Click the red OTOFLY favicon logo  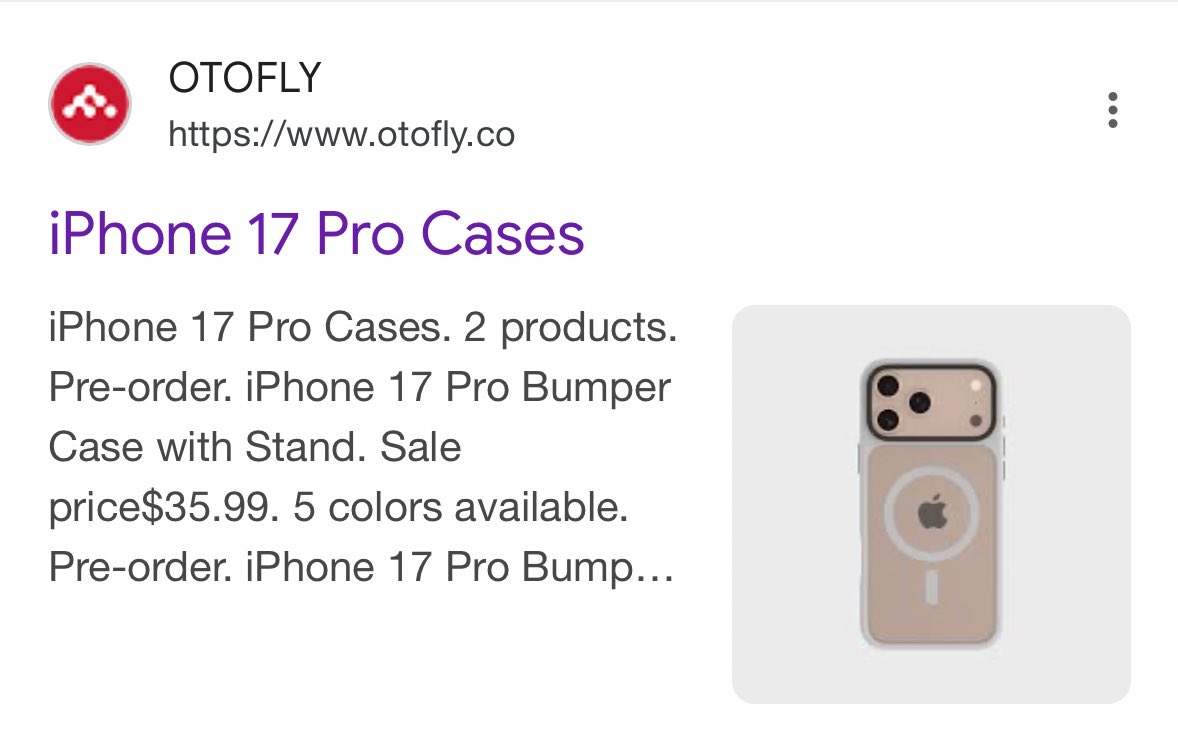(89, 104)
